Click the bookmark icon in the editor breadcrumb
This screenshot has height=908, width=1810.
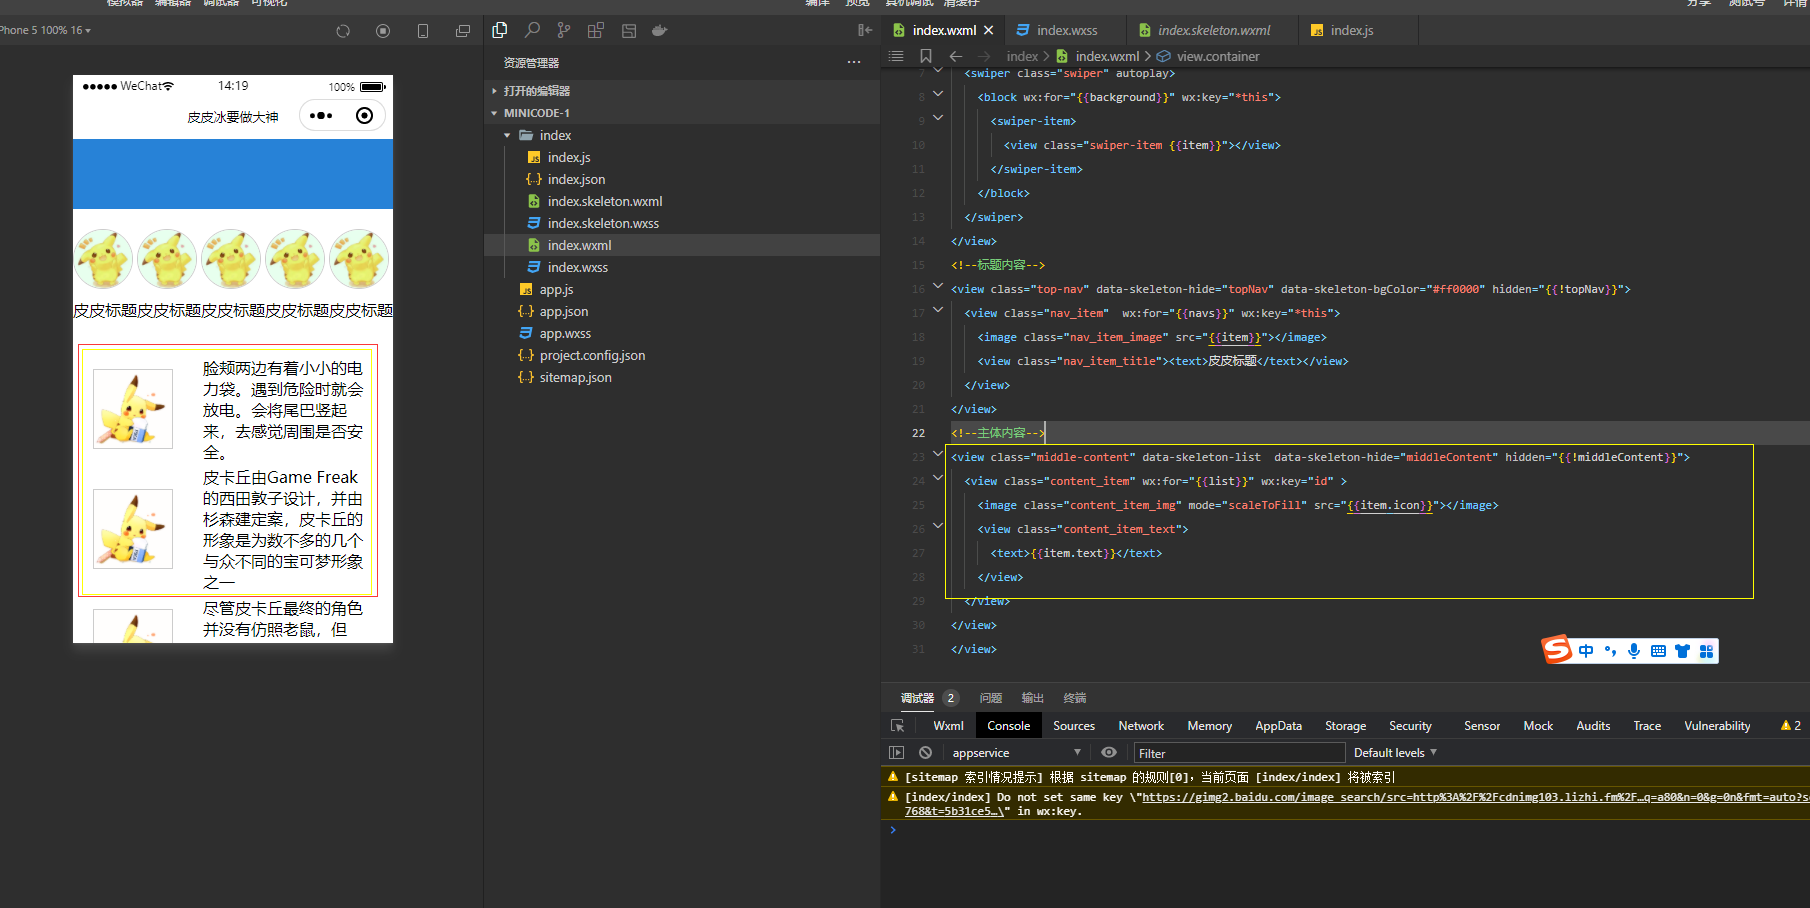click(926, 56)
